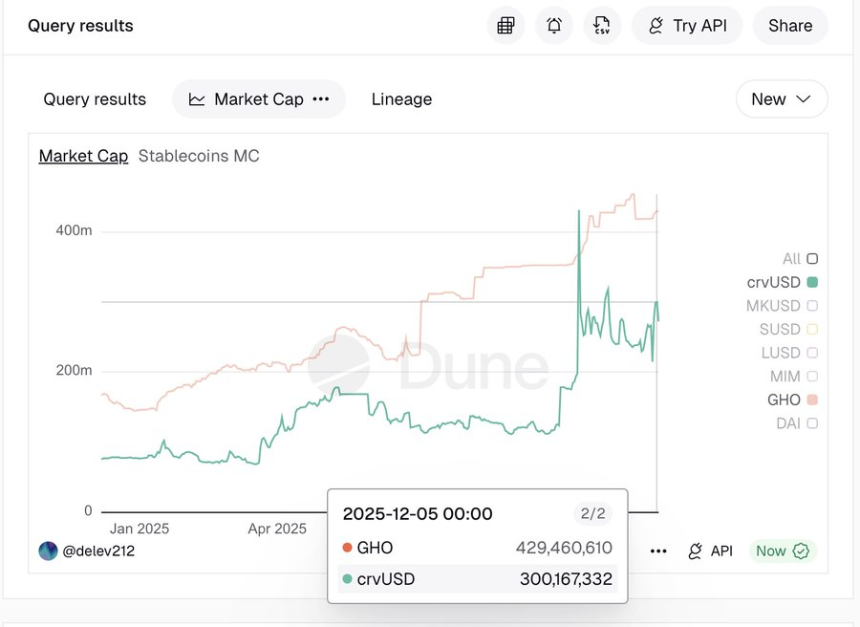Download results as CSV

coord(602,25)
